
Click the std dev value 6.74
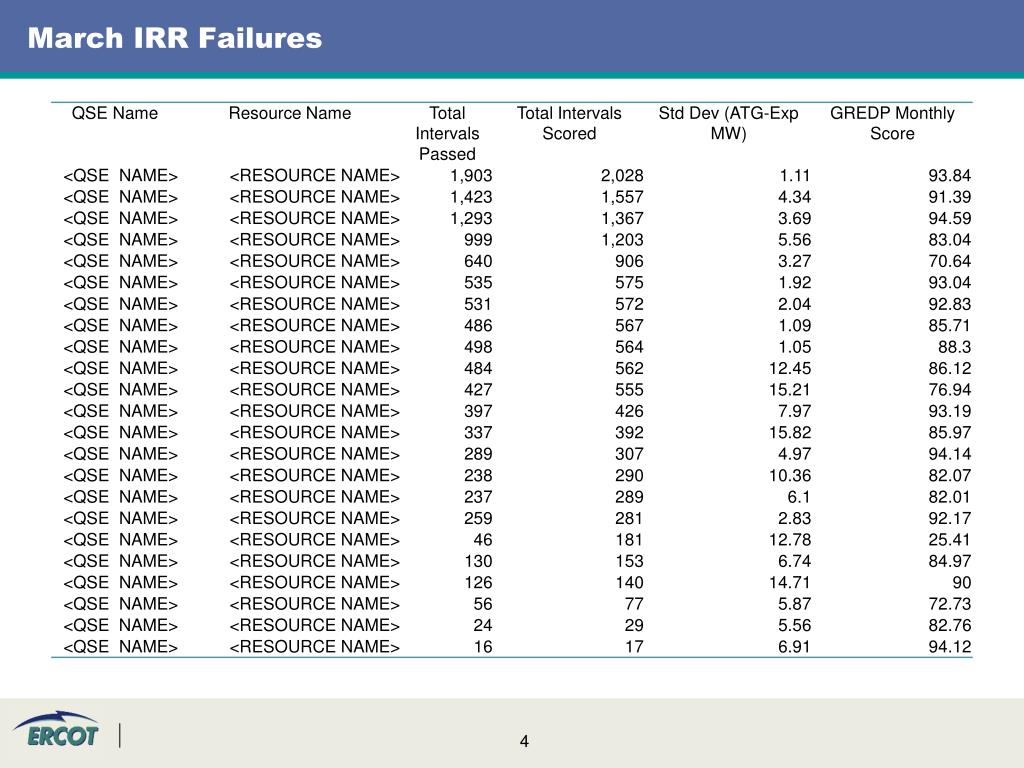(x=794, y=561)
